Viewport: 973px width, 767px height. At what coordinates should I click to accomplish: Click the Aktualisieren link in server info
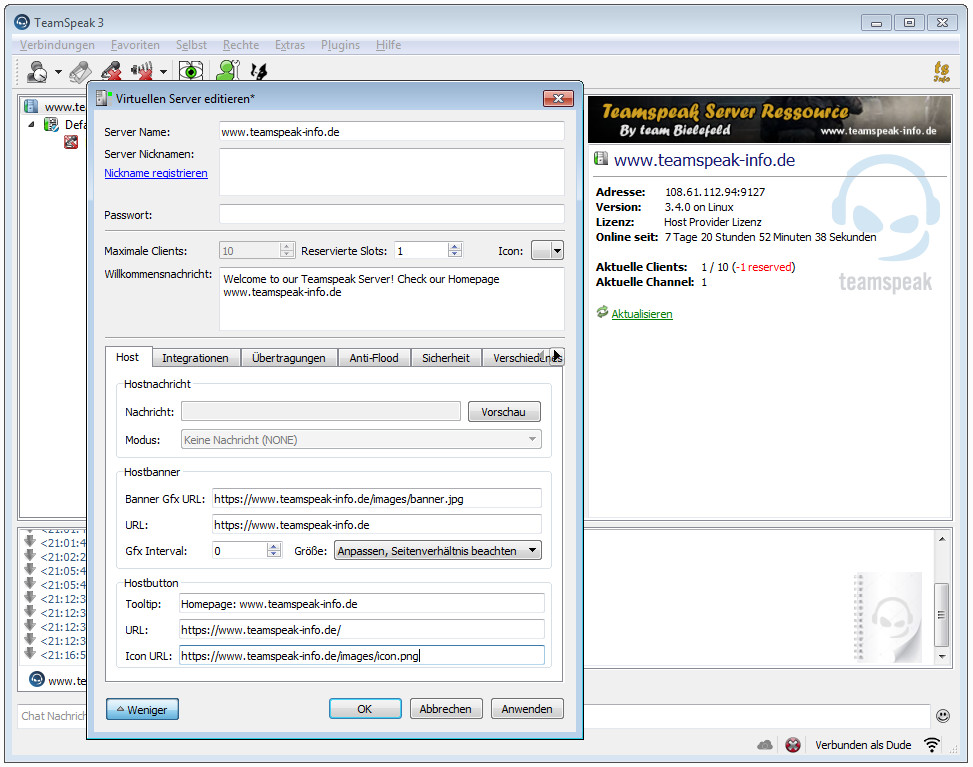[642, 314]
